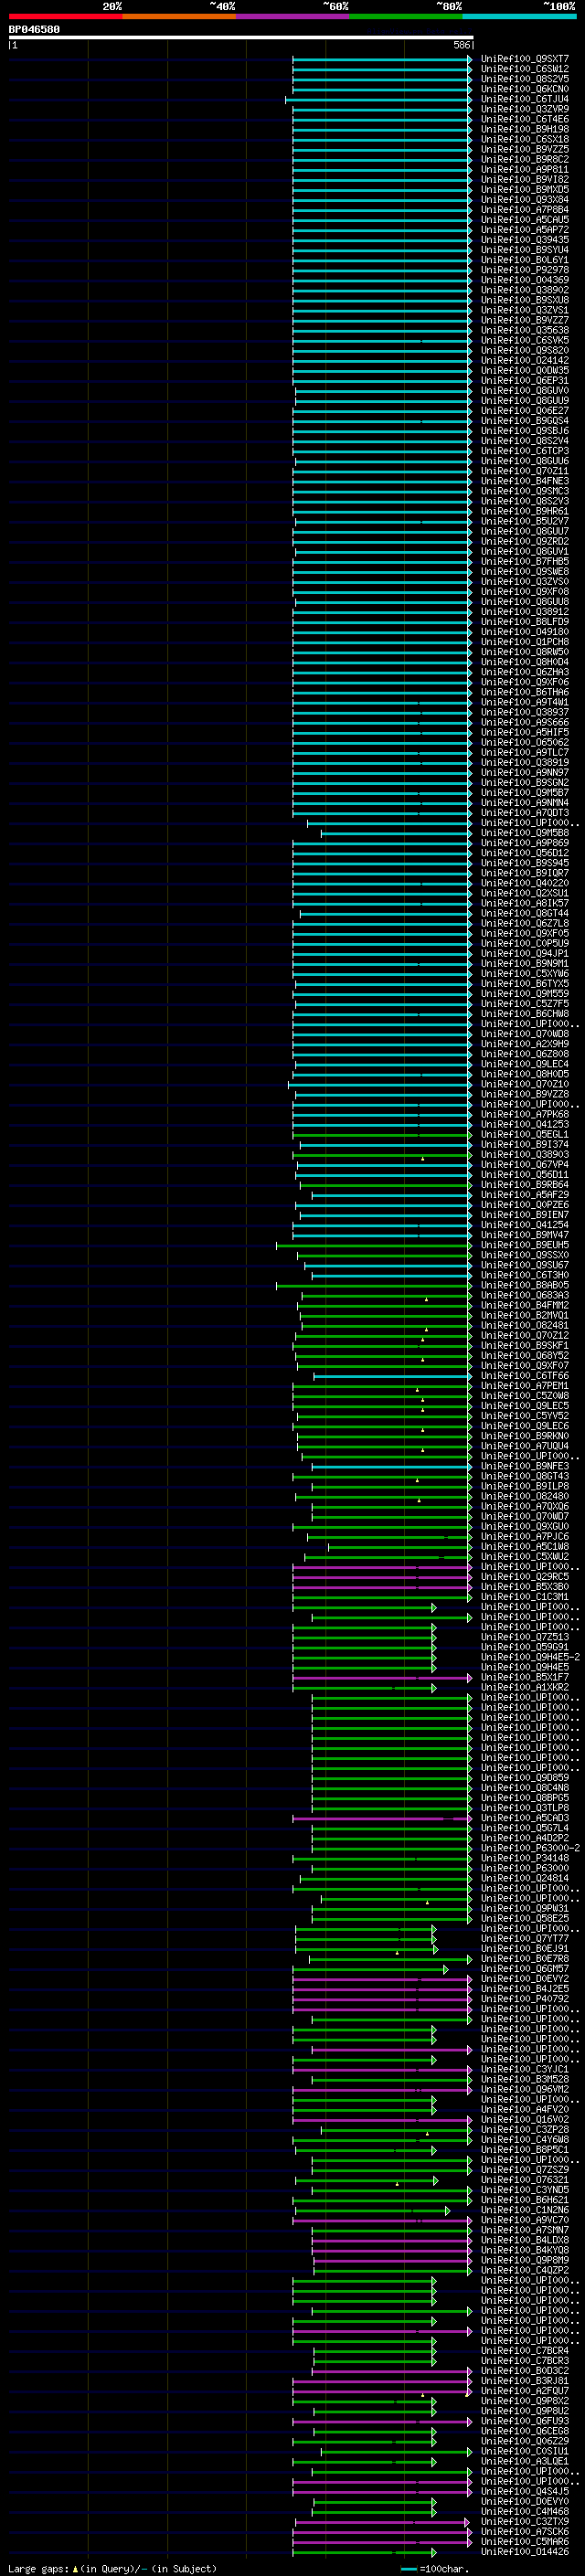Click the white query sequence bar
The height and width of the screenshot is (2576, 585).
(x=241, y=38)
